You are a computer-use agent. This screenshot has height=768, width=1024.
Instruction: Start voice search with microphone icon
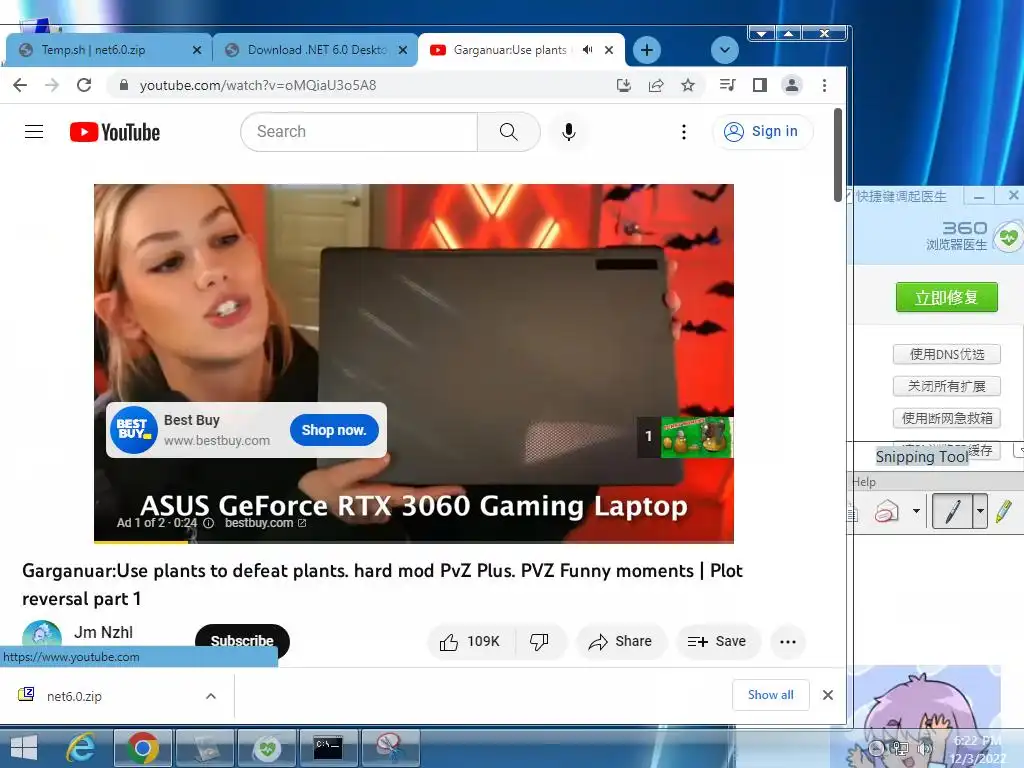click(569, 132)
